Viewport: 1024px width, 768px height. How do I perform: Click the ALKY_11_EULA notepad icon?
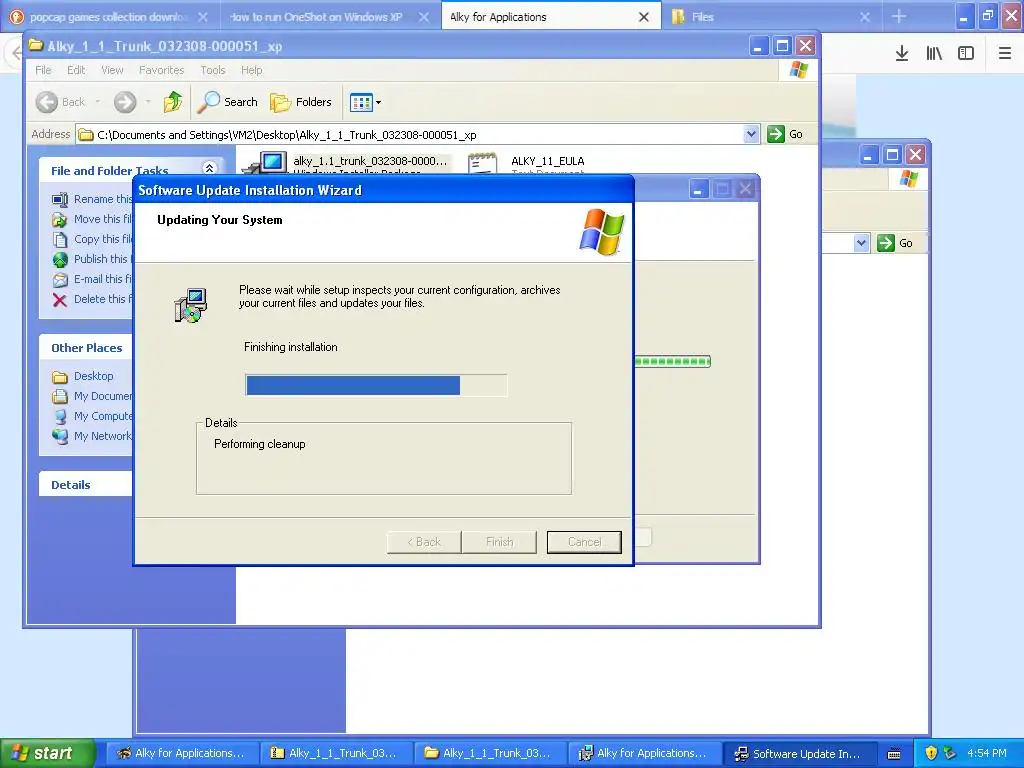point(483,163)
